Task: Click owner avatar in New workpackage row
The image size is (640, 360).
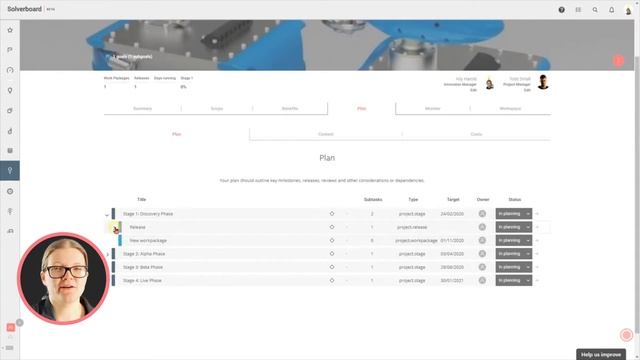Action: click(482, 240)
